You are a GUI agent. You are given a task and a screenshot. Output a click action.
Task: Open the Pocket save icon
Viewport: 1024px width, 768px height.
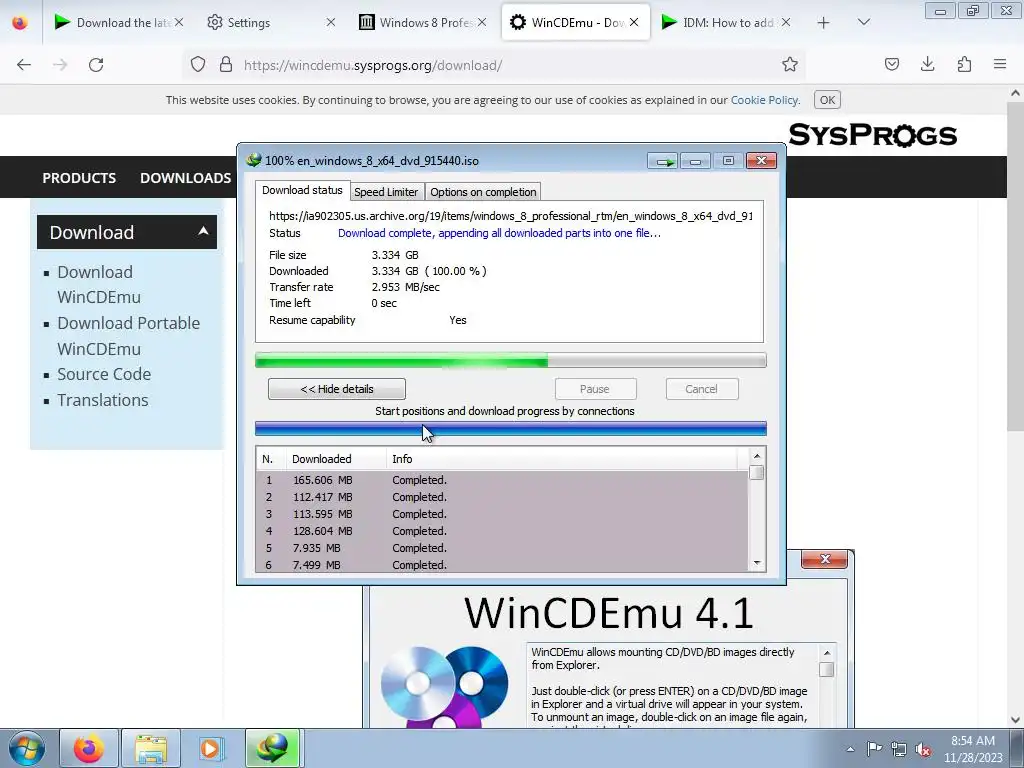[x=892, y=65]
